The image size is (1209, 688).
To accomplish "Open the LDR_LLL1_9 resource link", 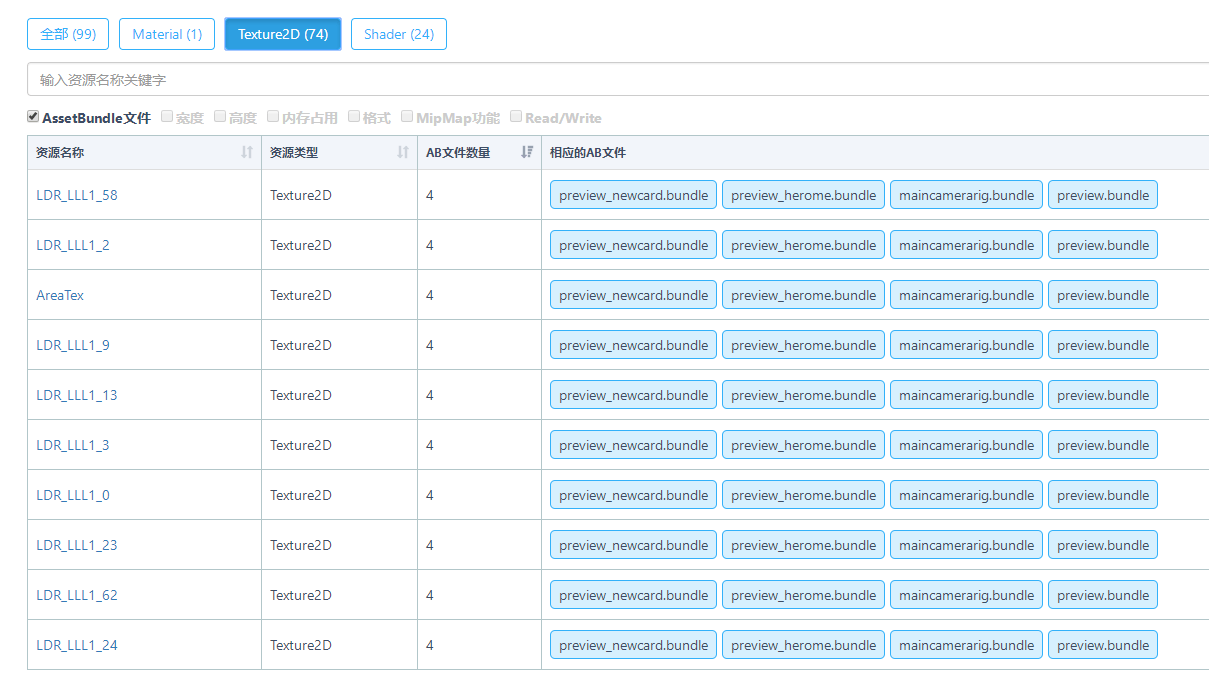I will click(73, 345).
